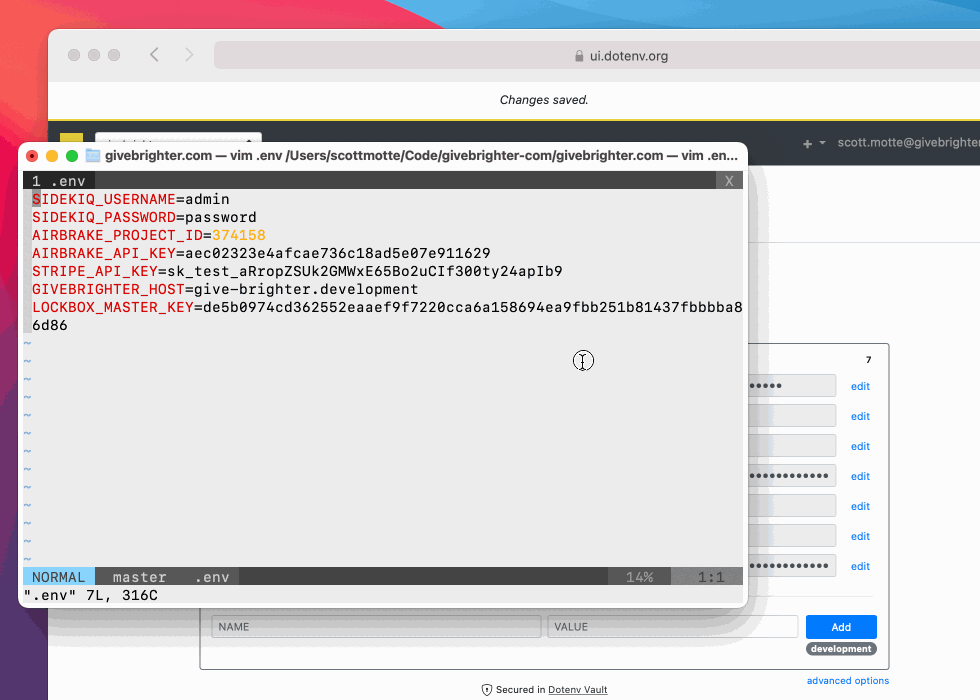Click the AIRBRAKE_API_KEY line in vim
The image size is (980, 700).
coord(261,253)
